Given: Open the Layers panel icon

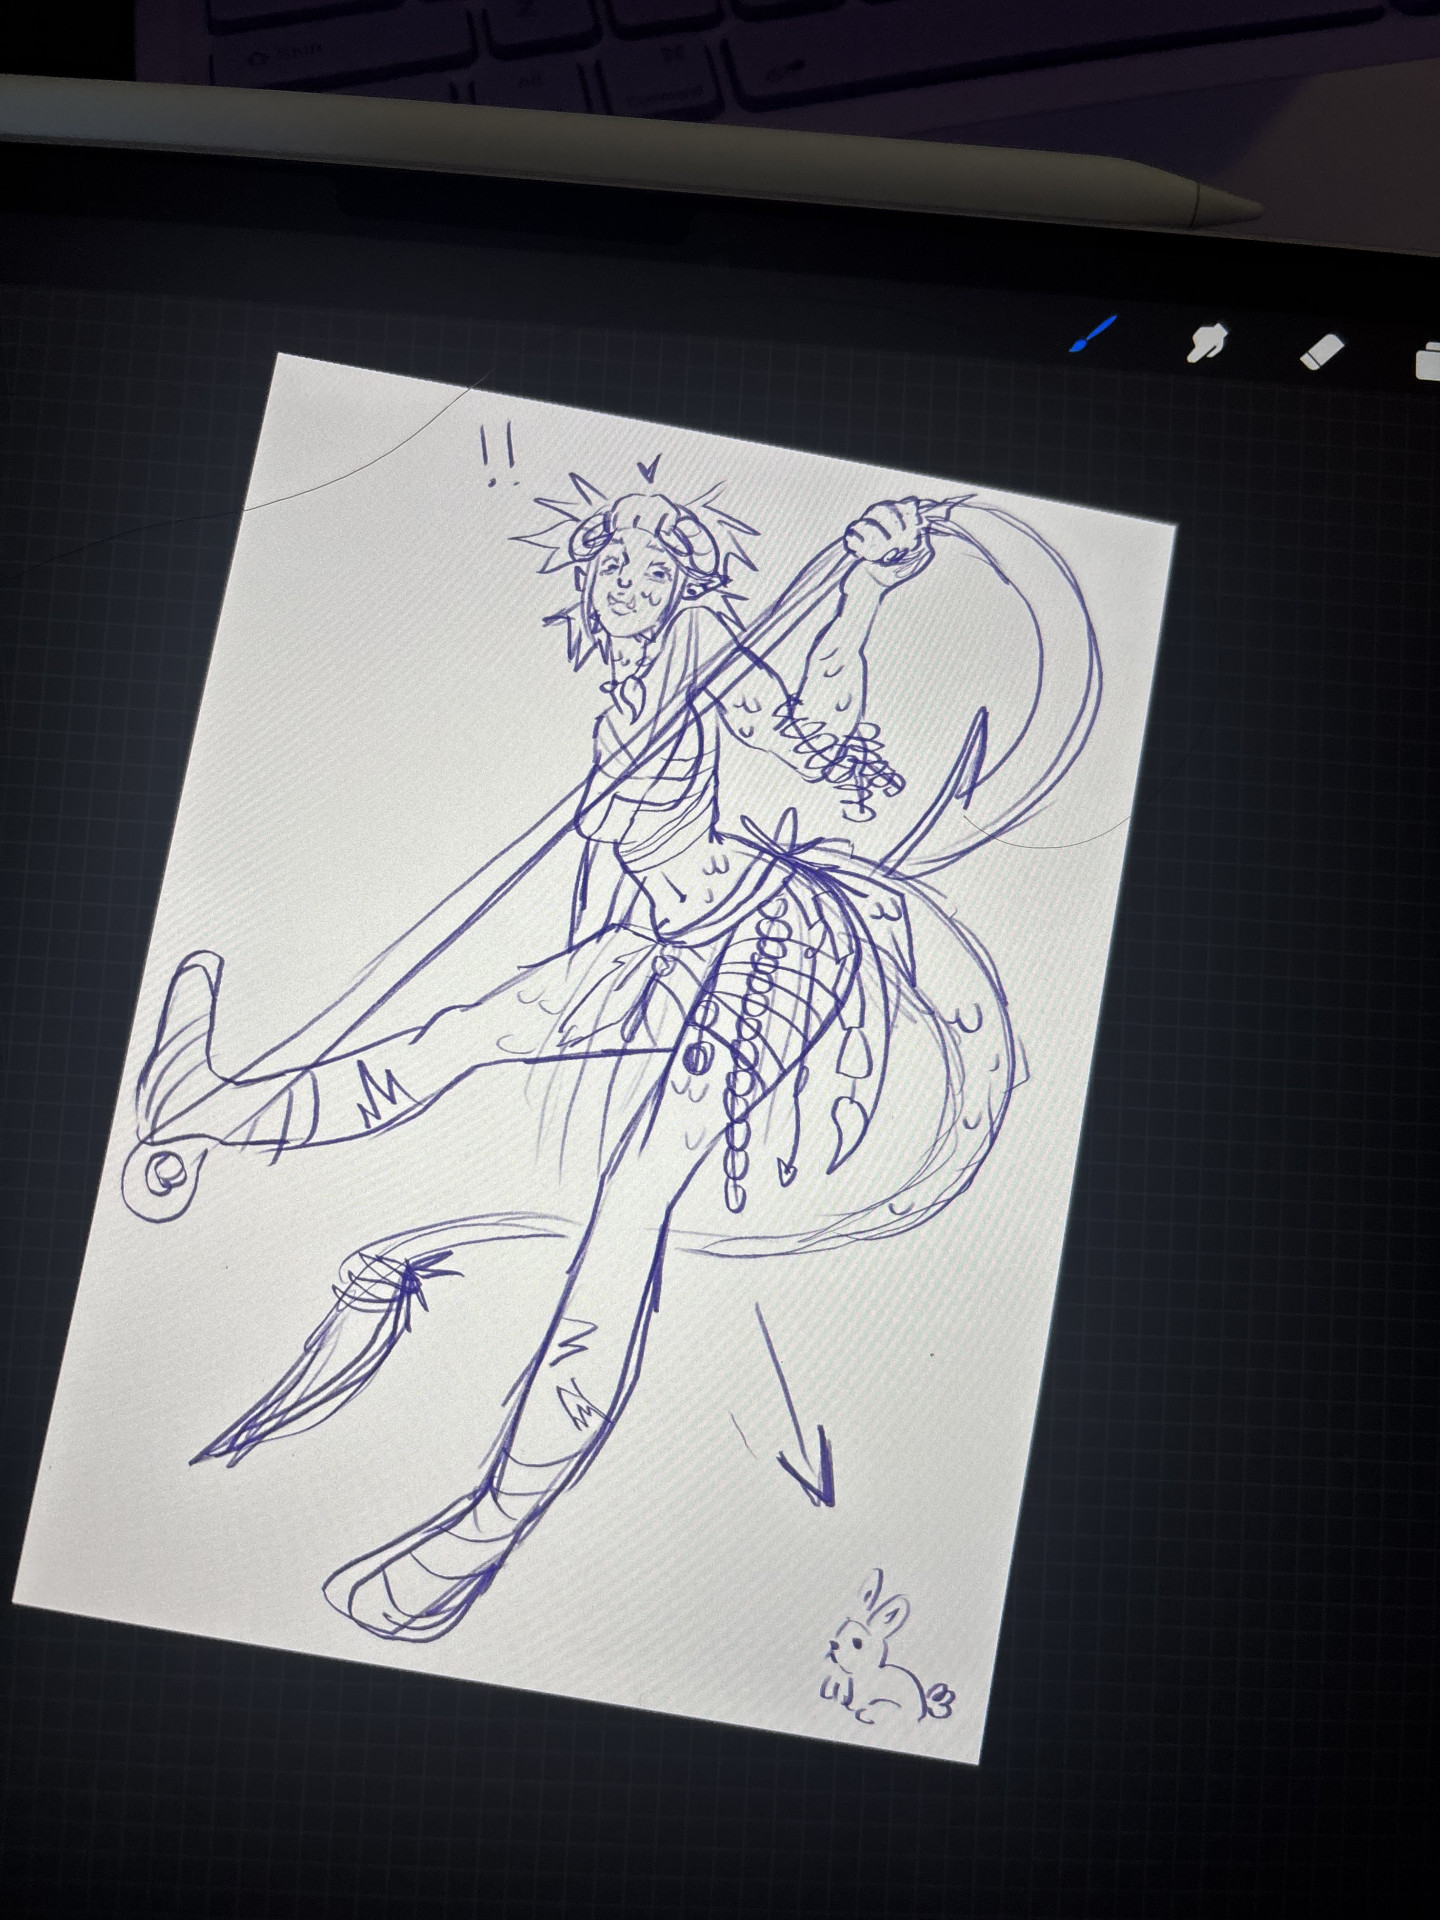Looking at the screenshot, I should point(1429,360).
